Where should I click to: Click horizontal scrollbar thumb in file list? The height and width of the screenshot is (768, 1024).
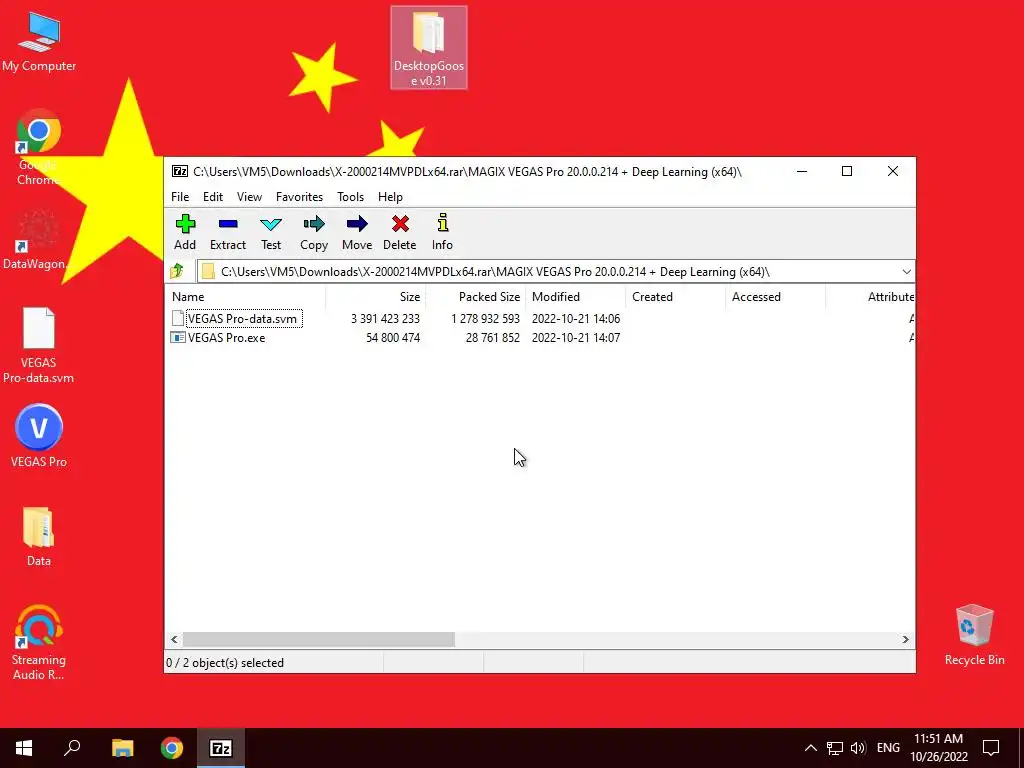(319, 639)
